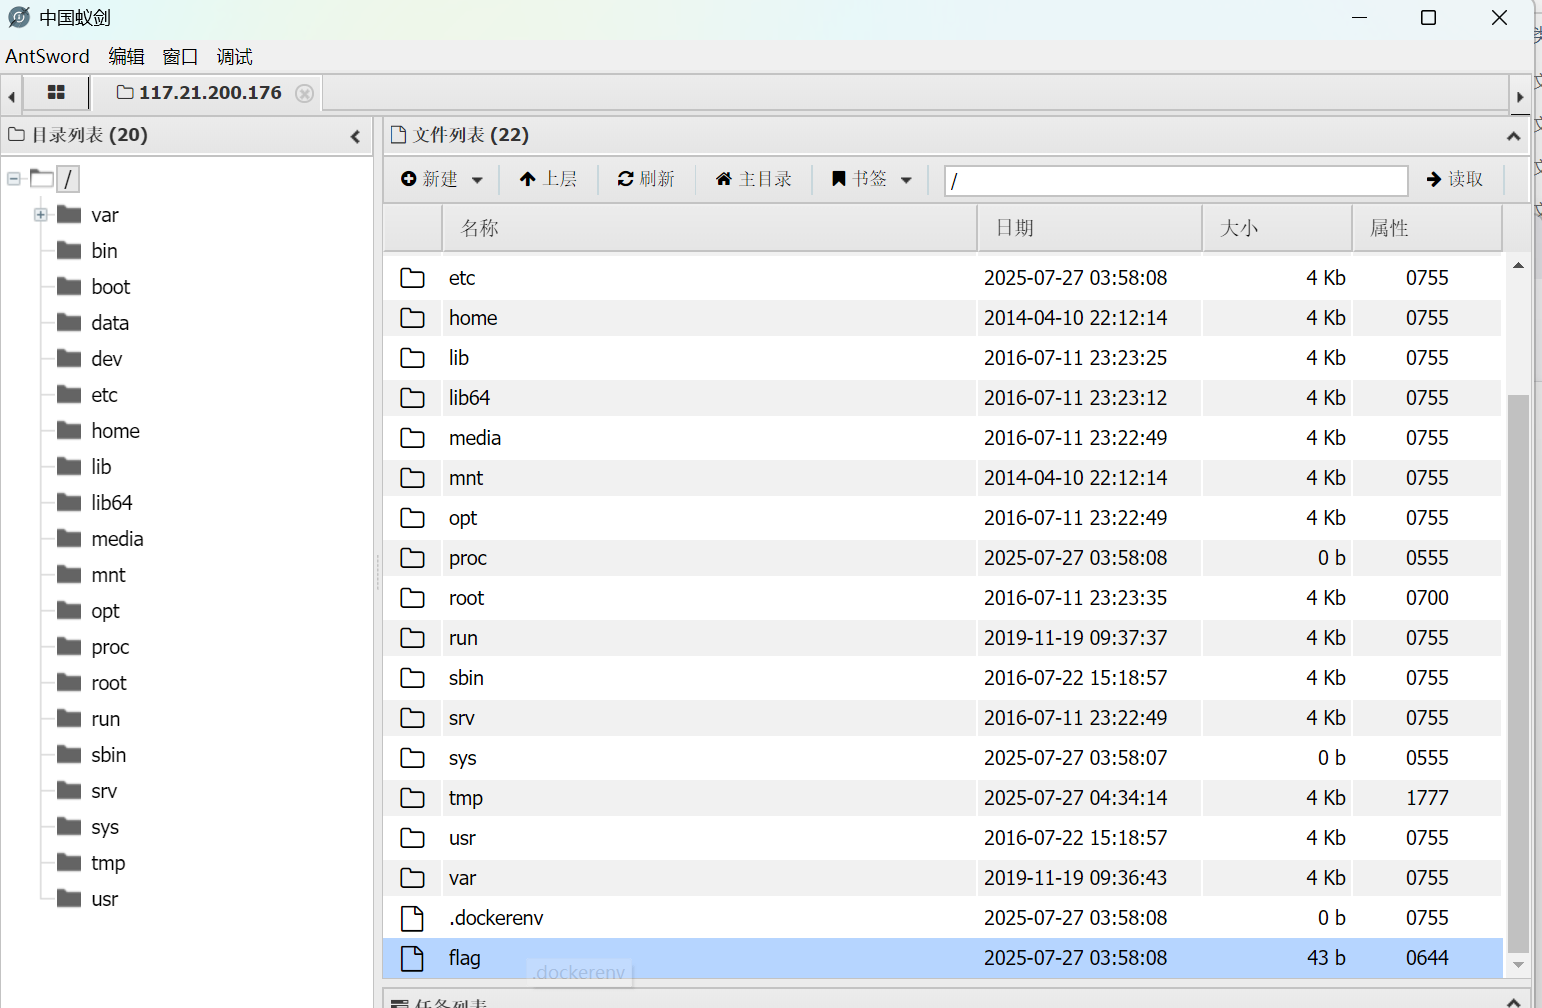Click the etc folder icon in file list
Viewport: 1542px width, 1008px height.
[412, 278]
